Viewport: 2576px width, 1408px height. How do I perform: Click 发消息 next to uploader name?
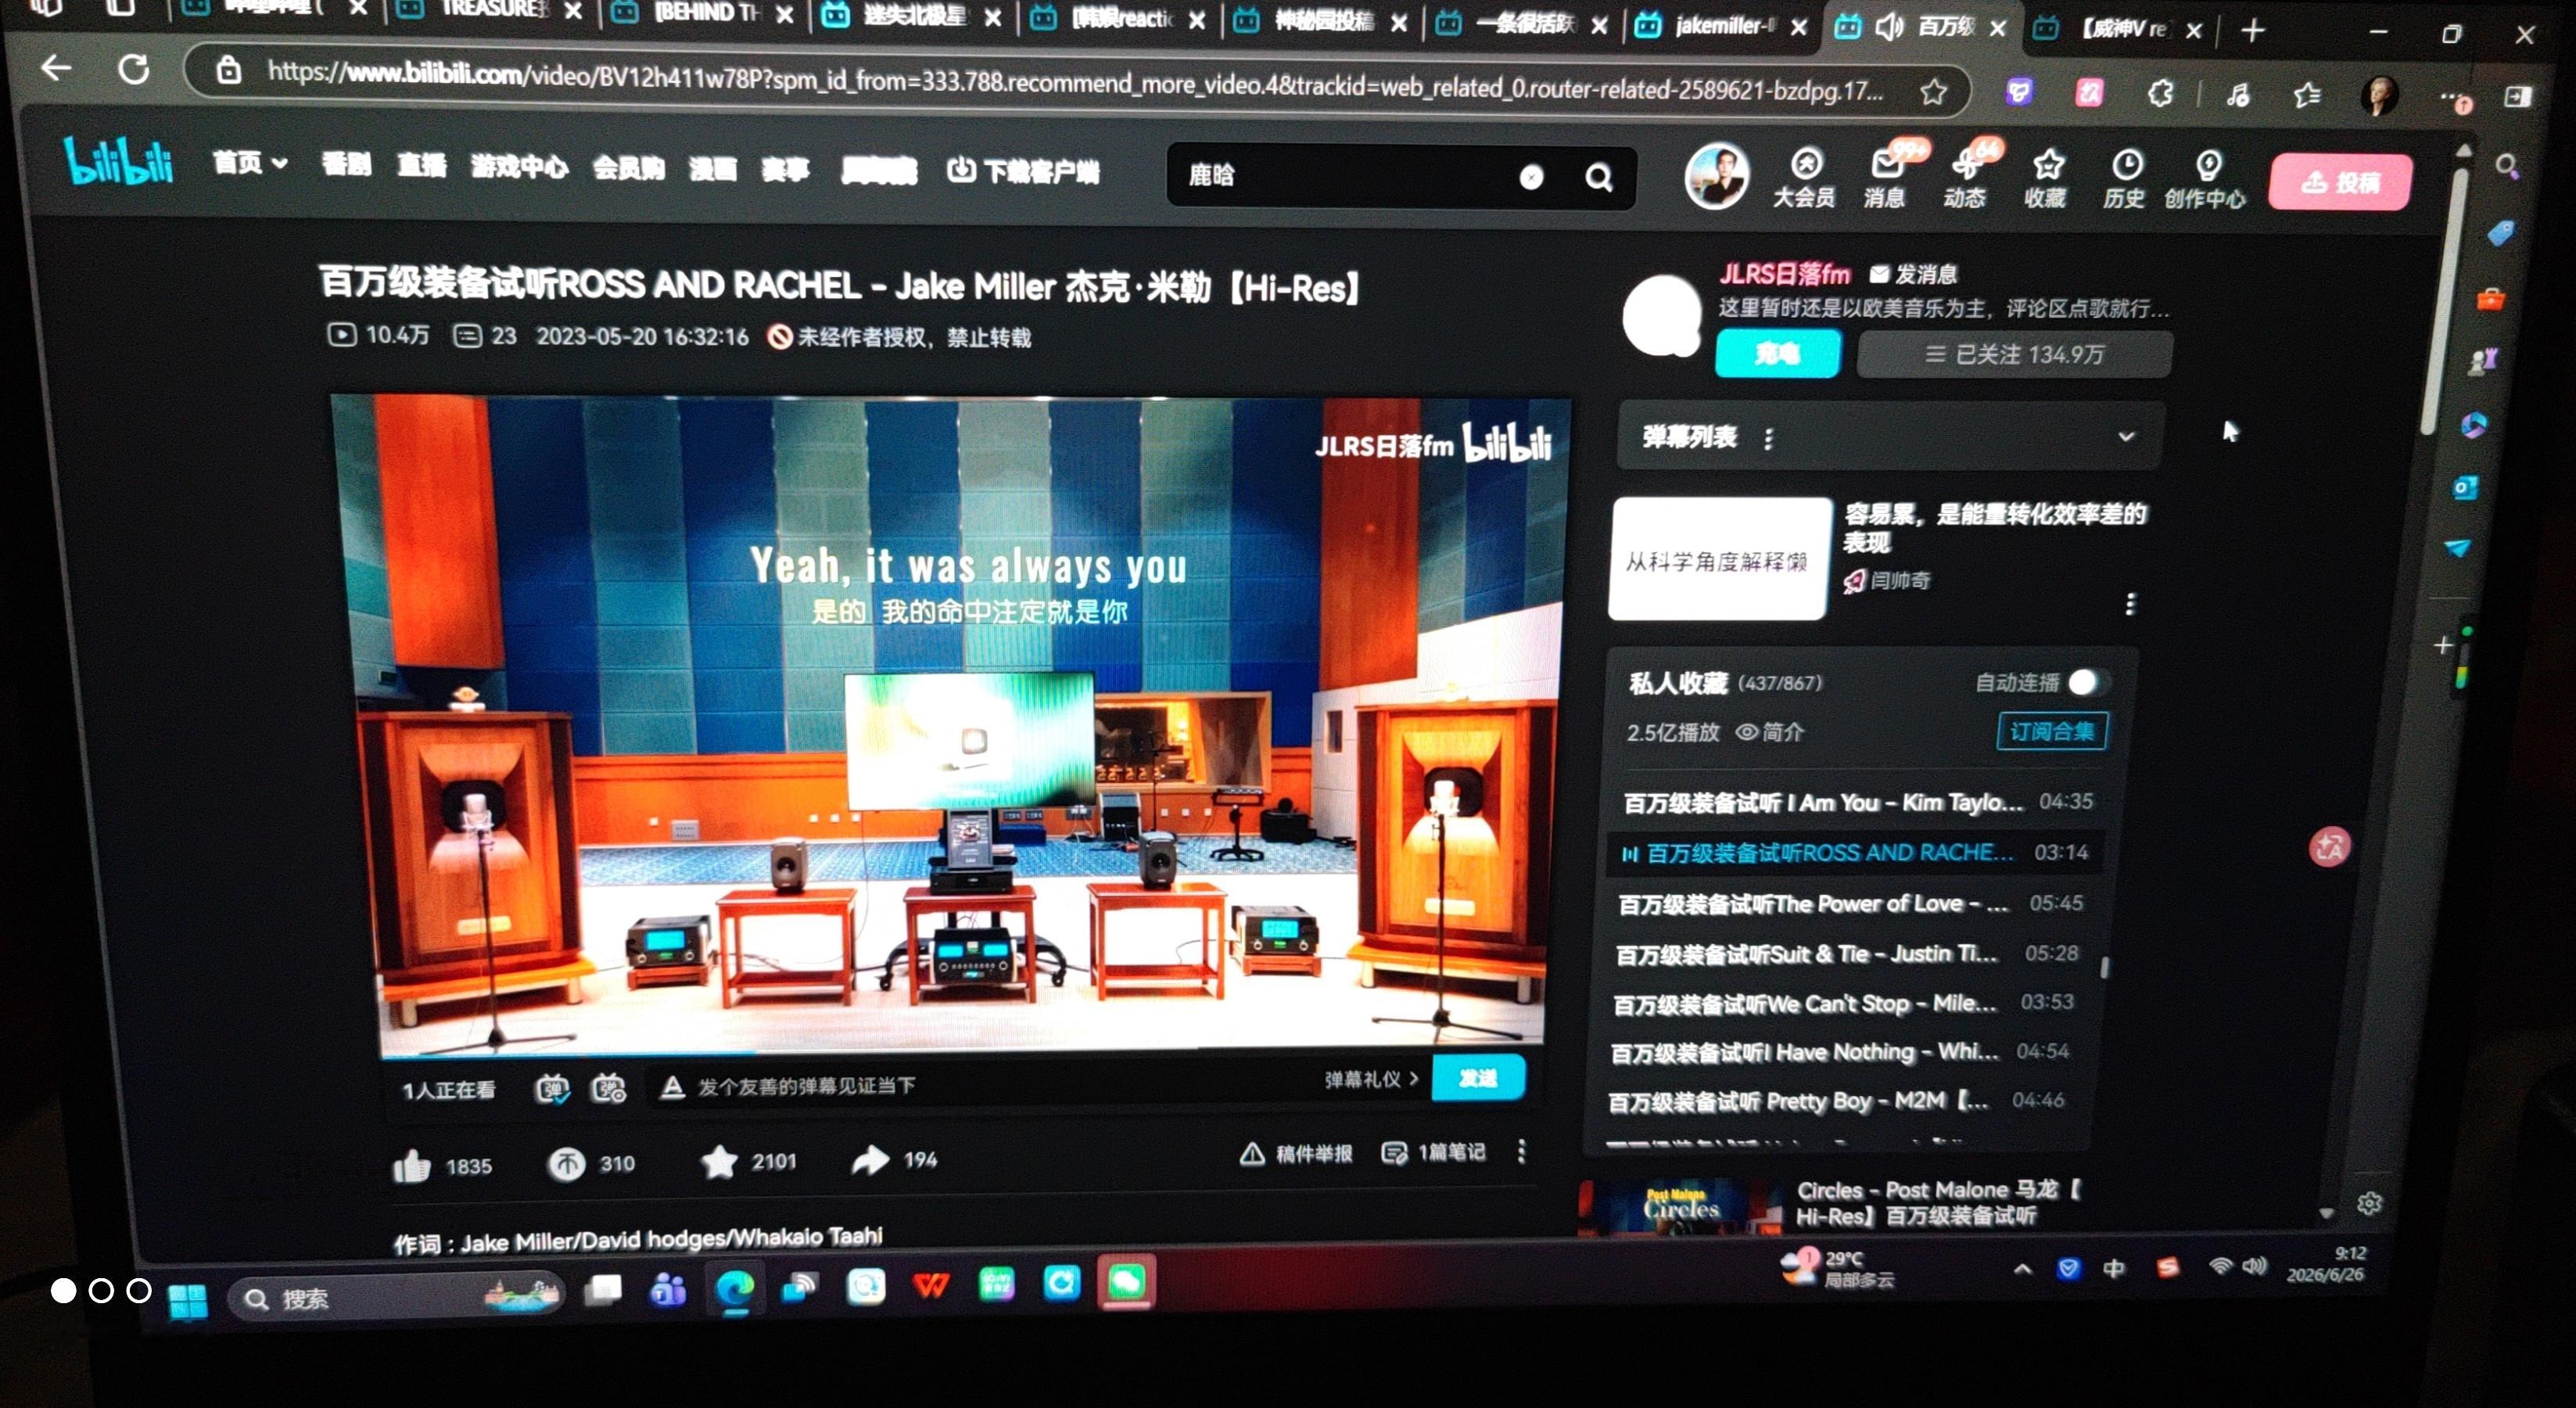tap(1913, 274)
